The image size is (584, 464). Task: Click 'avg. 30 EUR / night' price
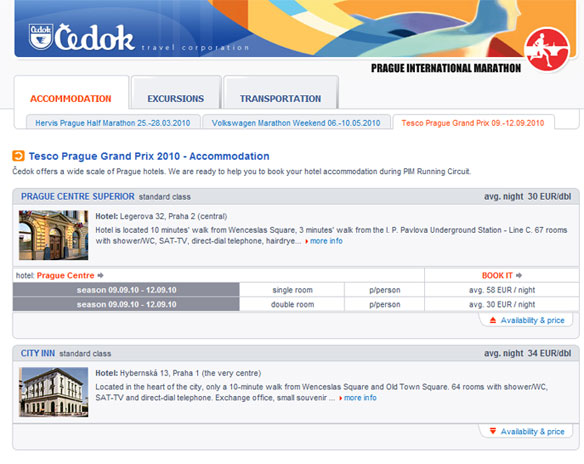[502, 305]
